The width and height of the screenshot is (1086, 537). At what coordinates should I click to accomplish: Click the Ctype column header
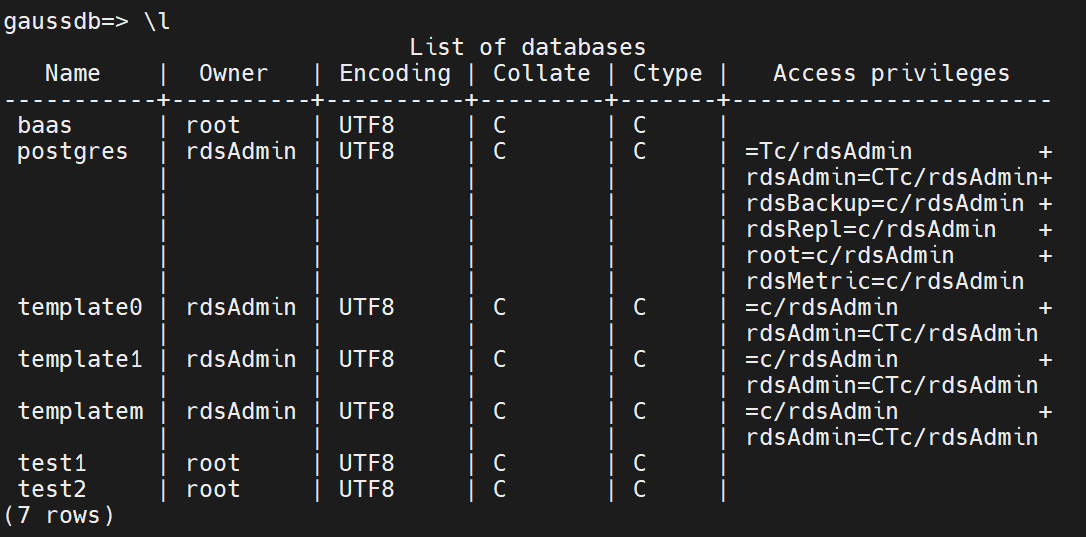pos(667,73)
